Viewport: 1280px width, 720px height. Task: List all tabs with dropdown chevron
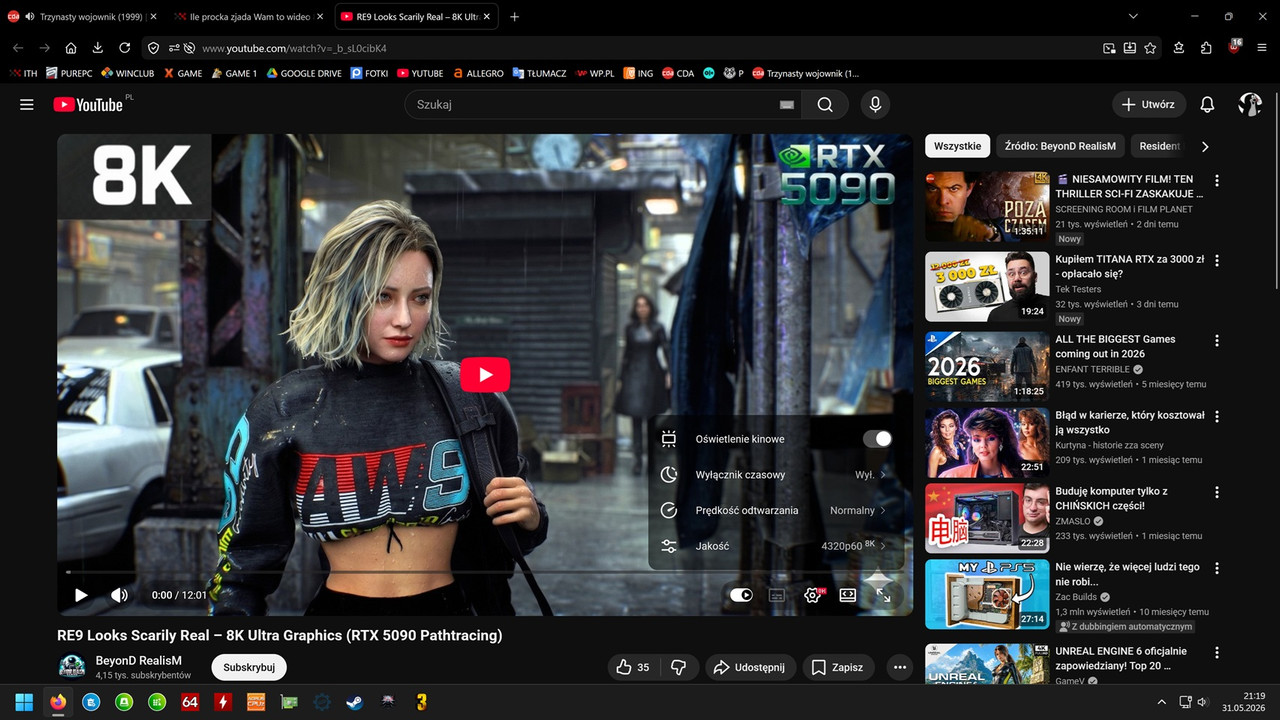1133,17
